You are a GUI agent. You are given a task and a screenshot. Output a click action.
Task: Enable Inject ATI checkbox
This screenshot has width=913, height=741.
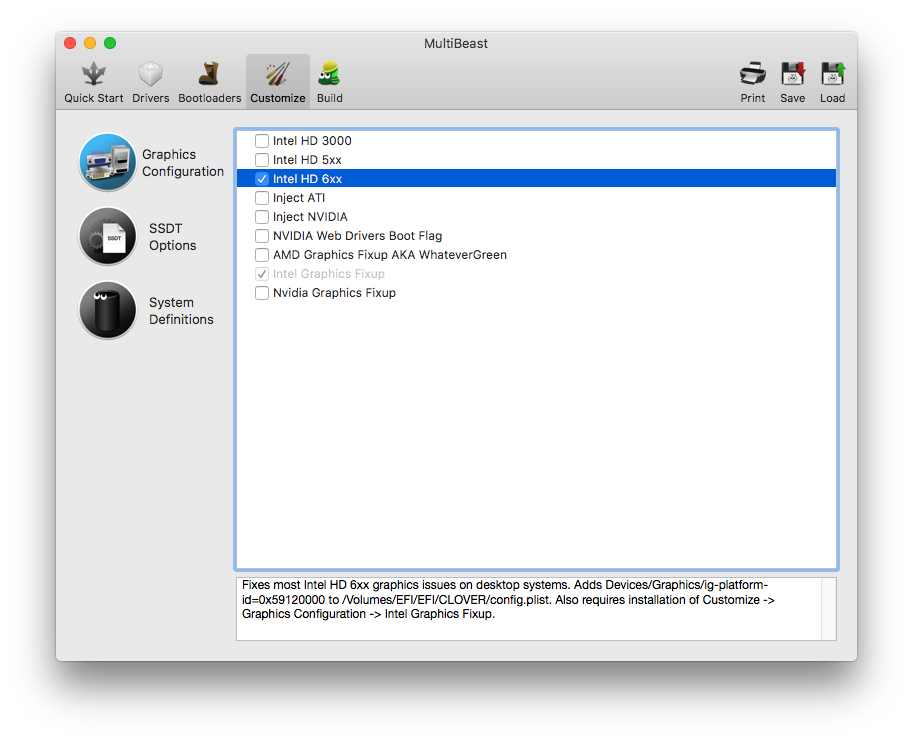pos(262,198)
